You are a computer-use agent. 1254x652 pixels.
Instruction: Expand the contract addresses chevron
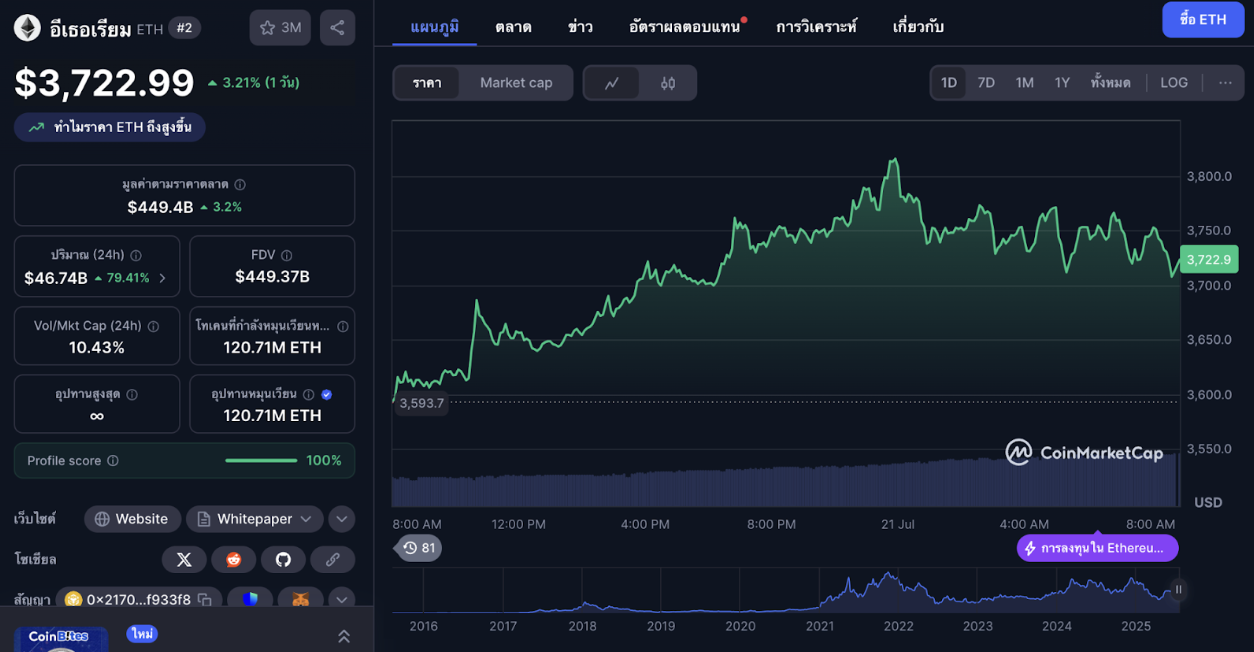341,600
